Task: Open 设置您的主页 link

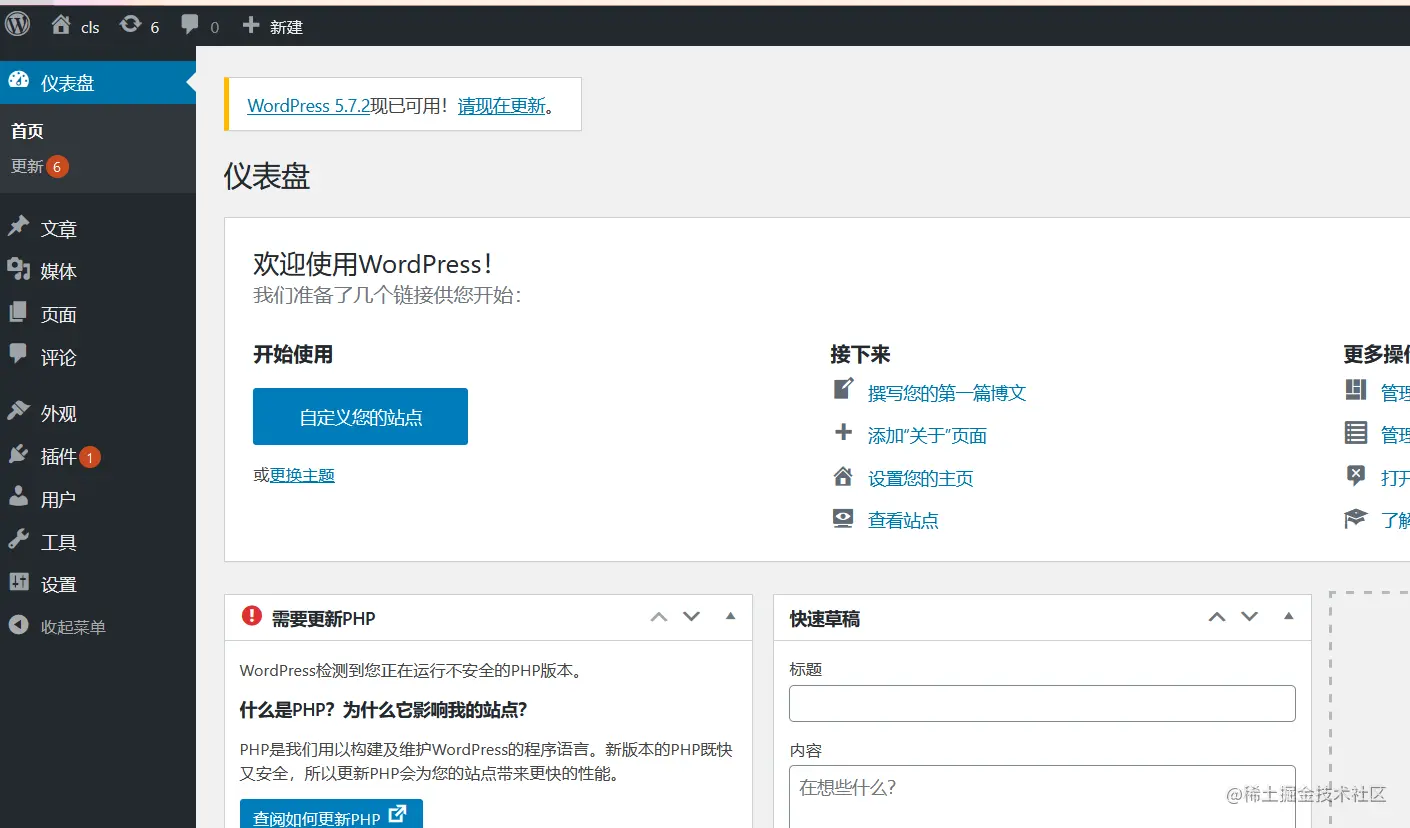Action: [x=921, y=479]
